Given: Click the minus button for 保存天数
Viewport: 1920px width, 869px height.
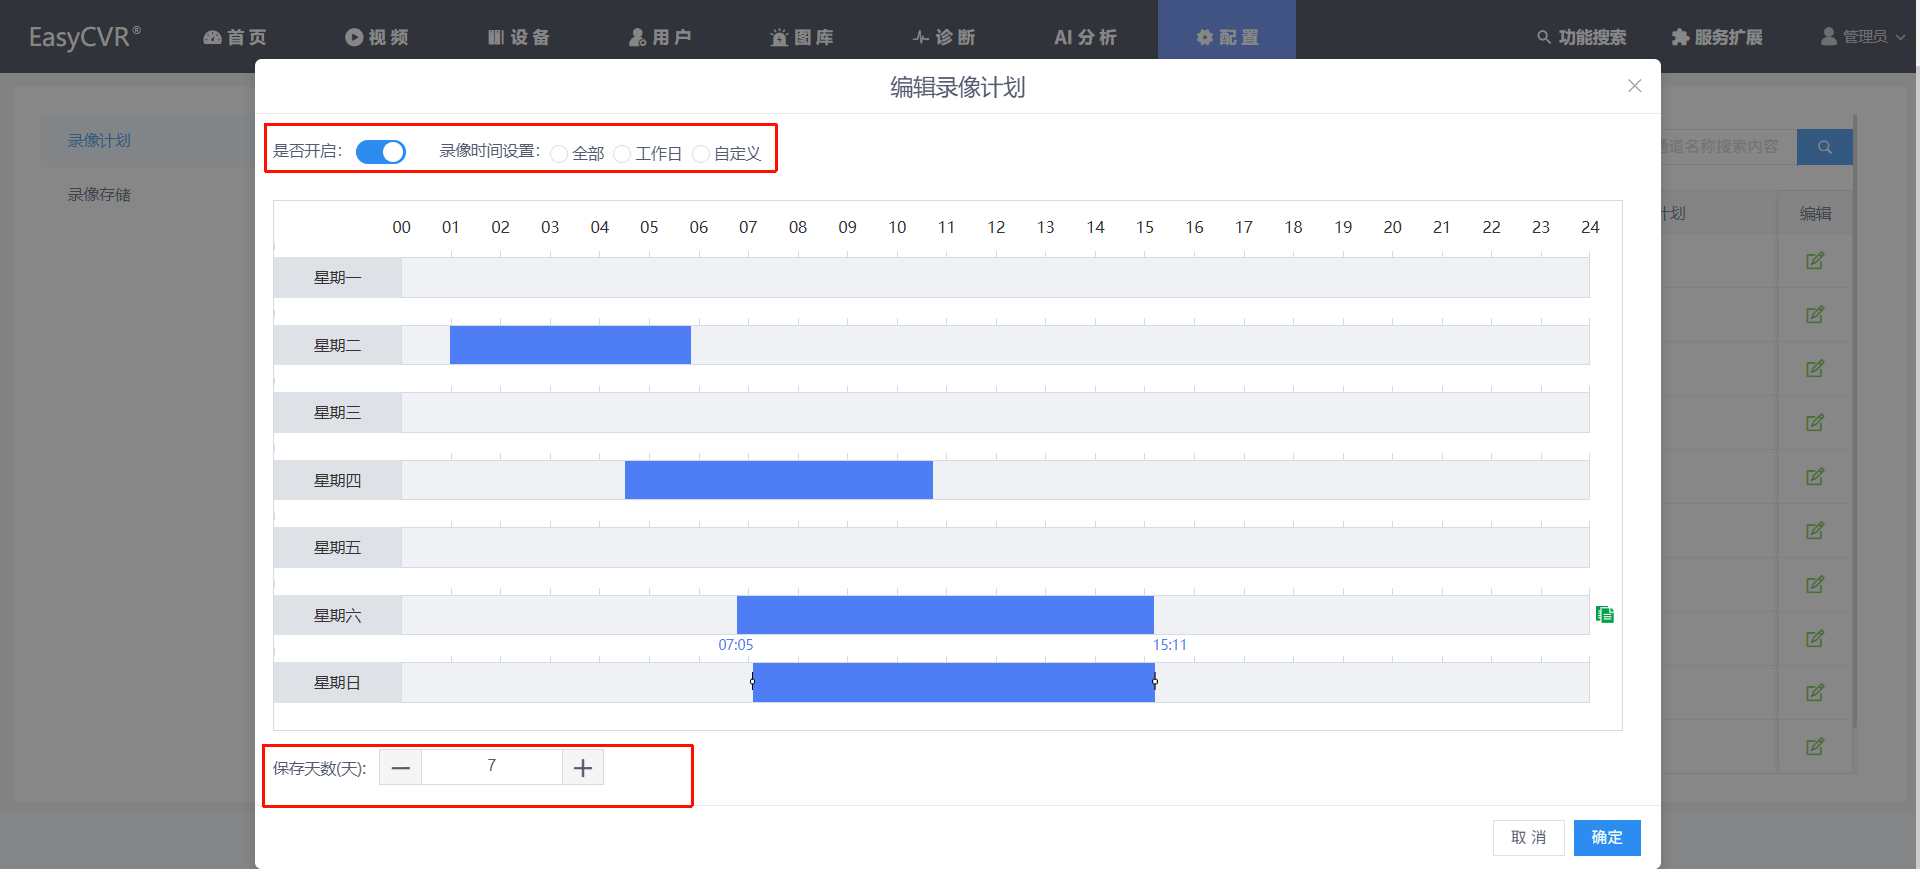Looking at the screenshot, I should tap(401, 768).
